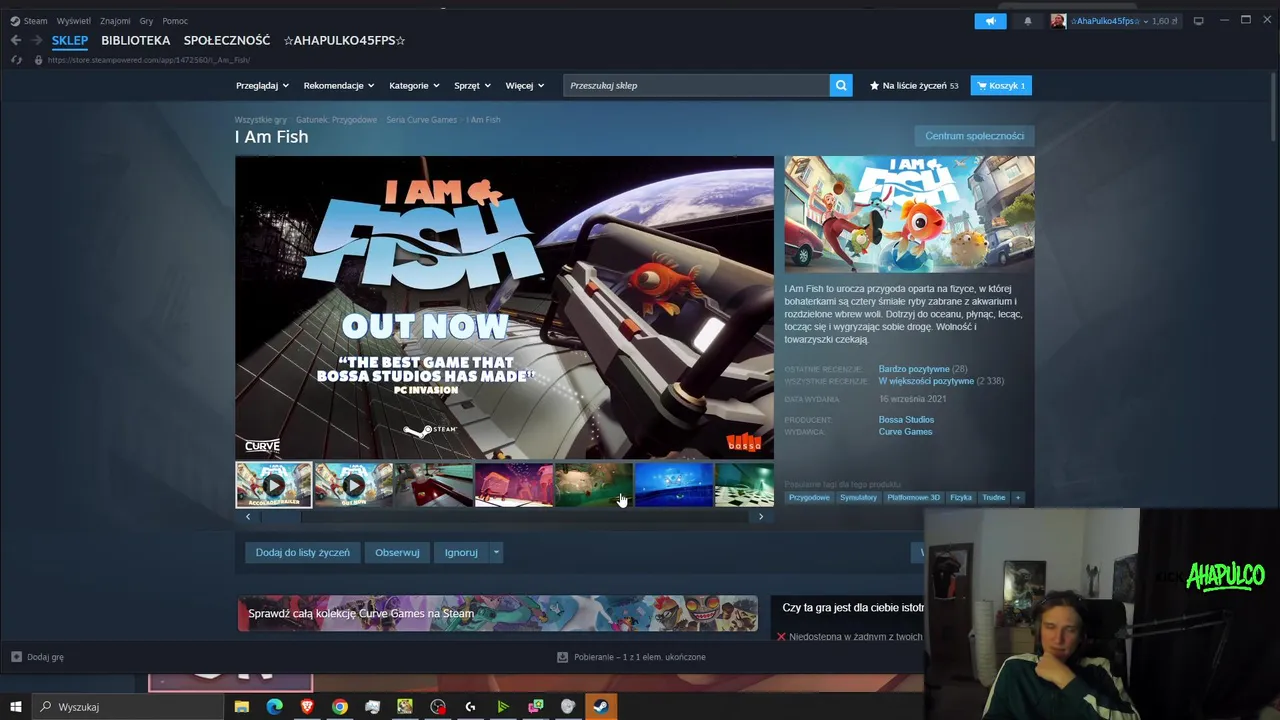Select the blue underwater screenshot thumbnail

click(x=673, y=485)
